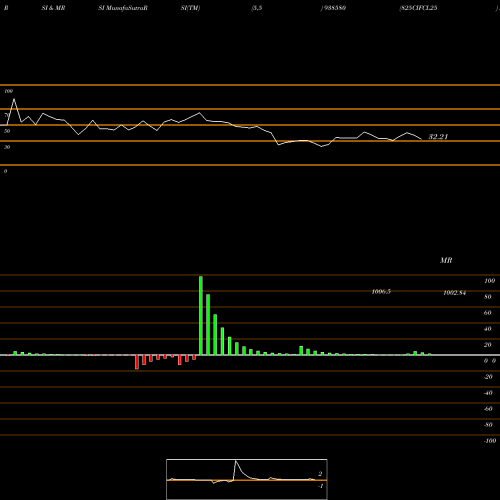Open the mini overview chart thumbnail
This screenshot has width=500, height=500.
[x=247, y=479]
